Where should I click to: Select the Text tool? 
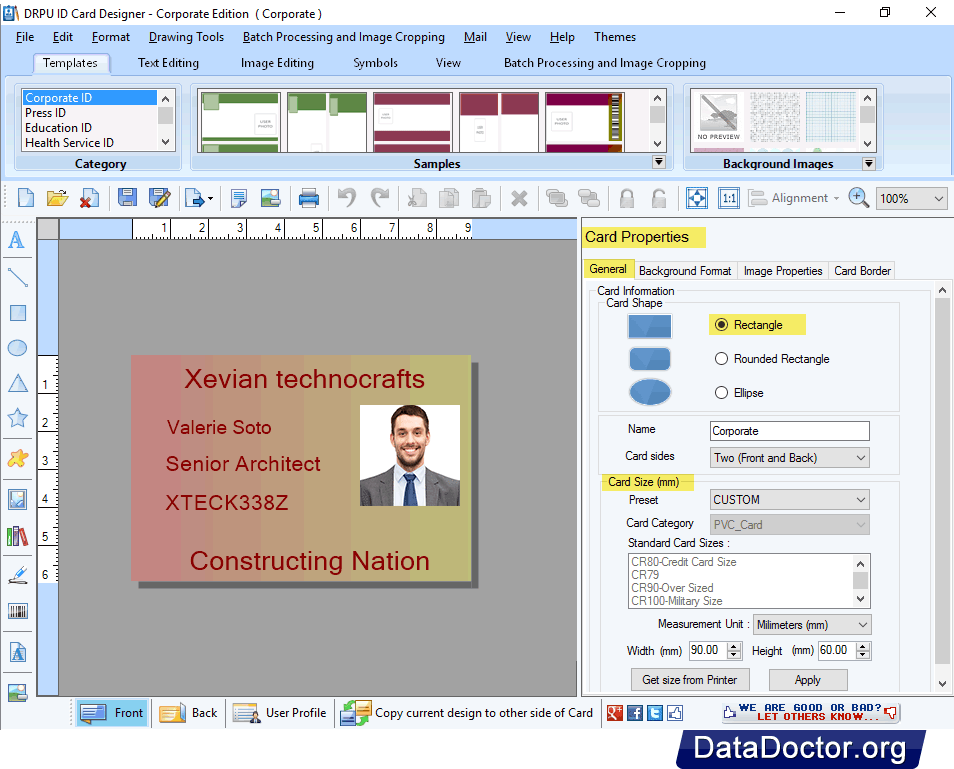point(17,240)
